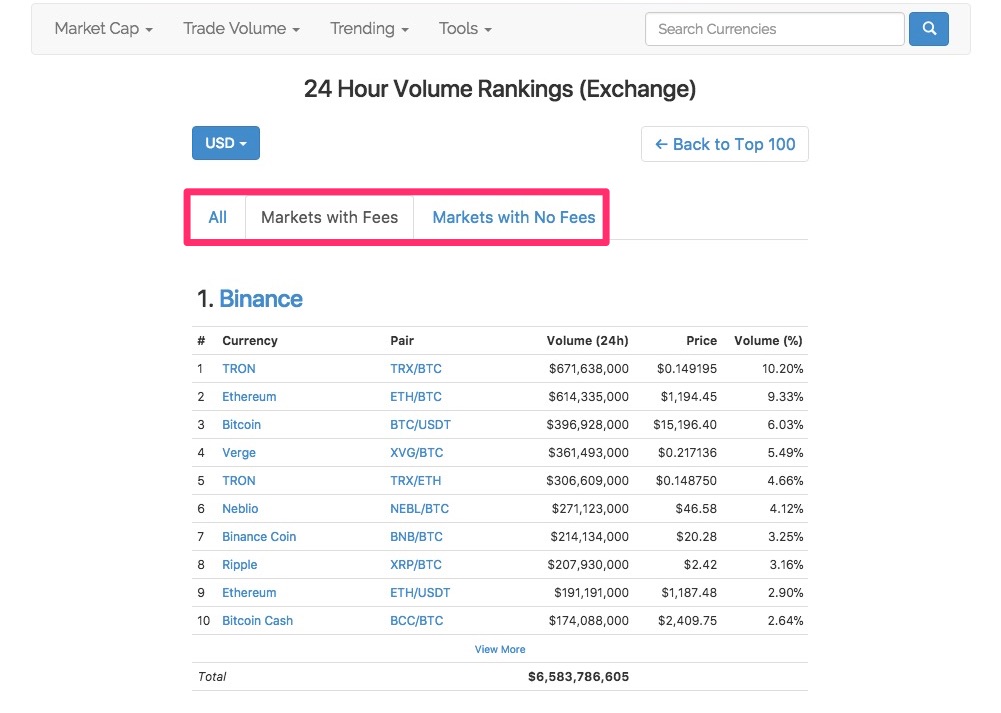This screenshot has width=1001, height=713.
Task: Select the $2,409.75 Bitcoin Cash price
Action: click(687, 621)
